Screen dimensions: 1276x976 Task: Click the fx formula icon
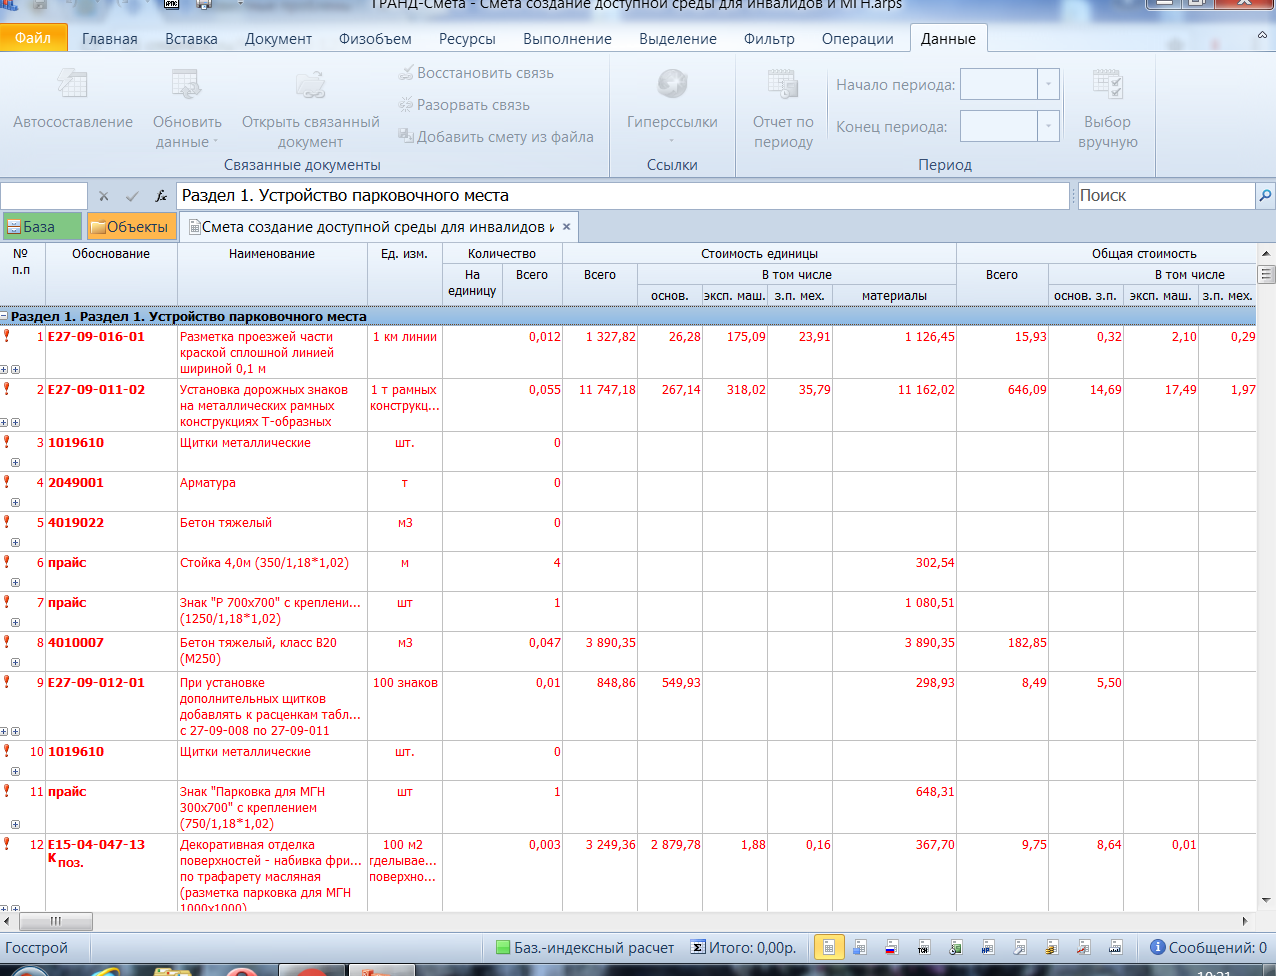161,196
